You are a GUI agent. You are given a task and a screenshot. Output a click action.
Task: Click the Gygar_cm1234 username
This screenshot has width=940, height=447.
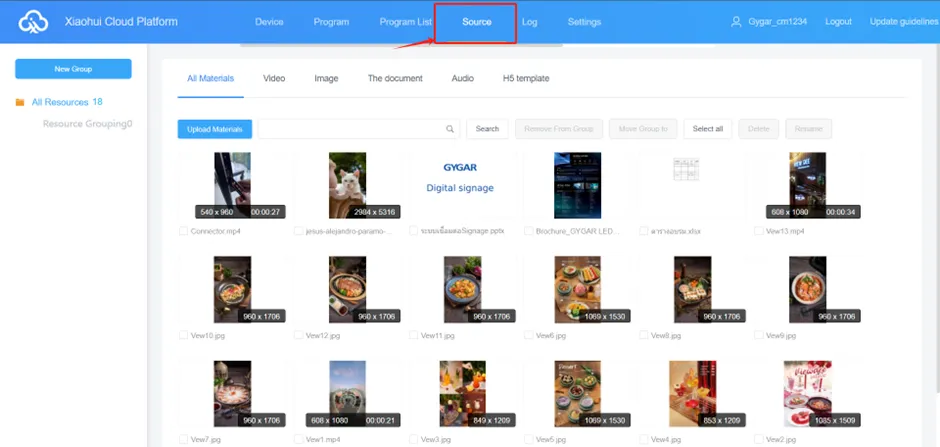coord(778,22)
